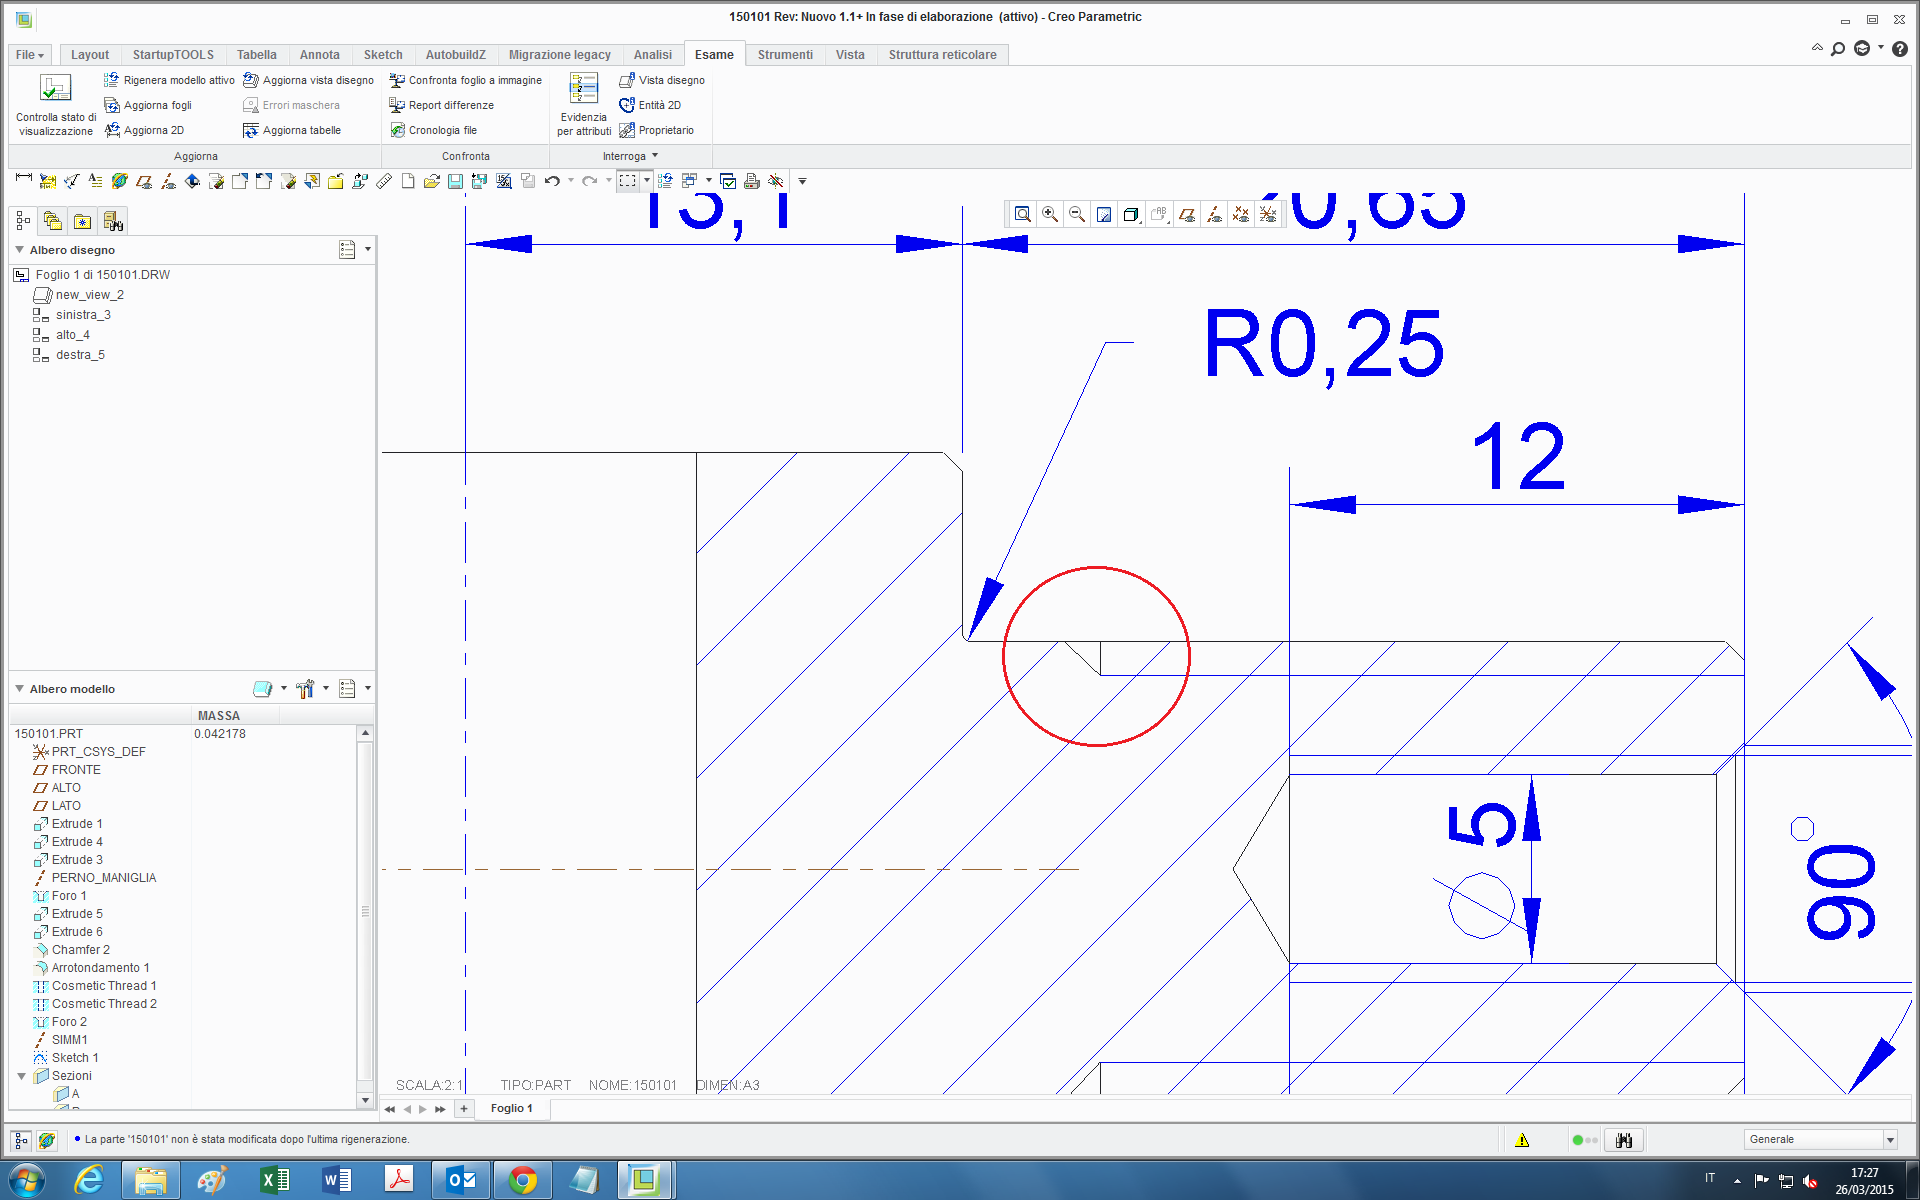Expand the Sezioni node in model tree

pos(22,1076)
